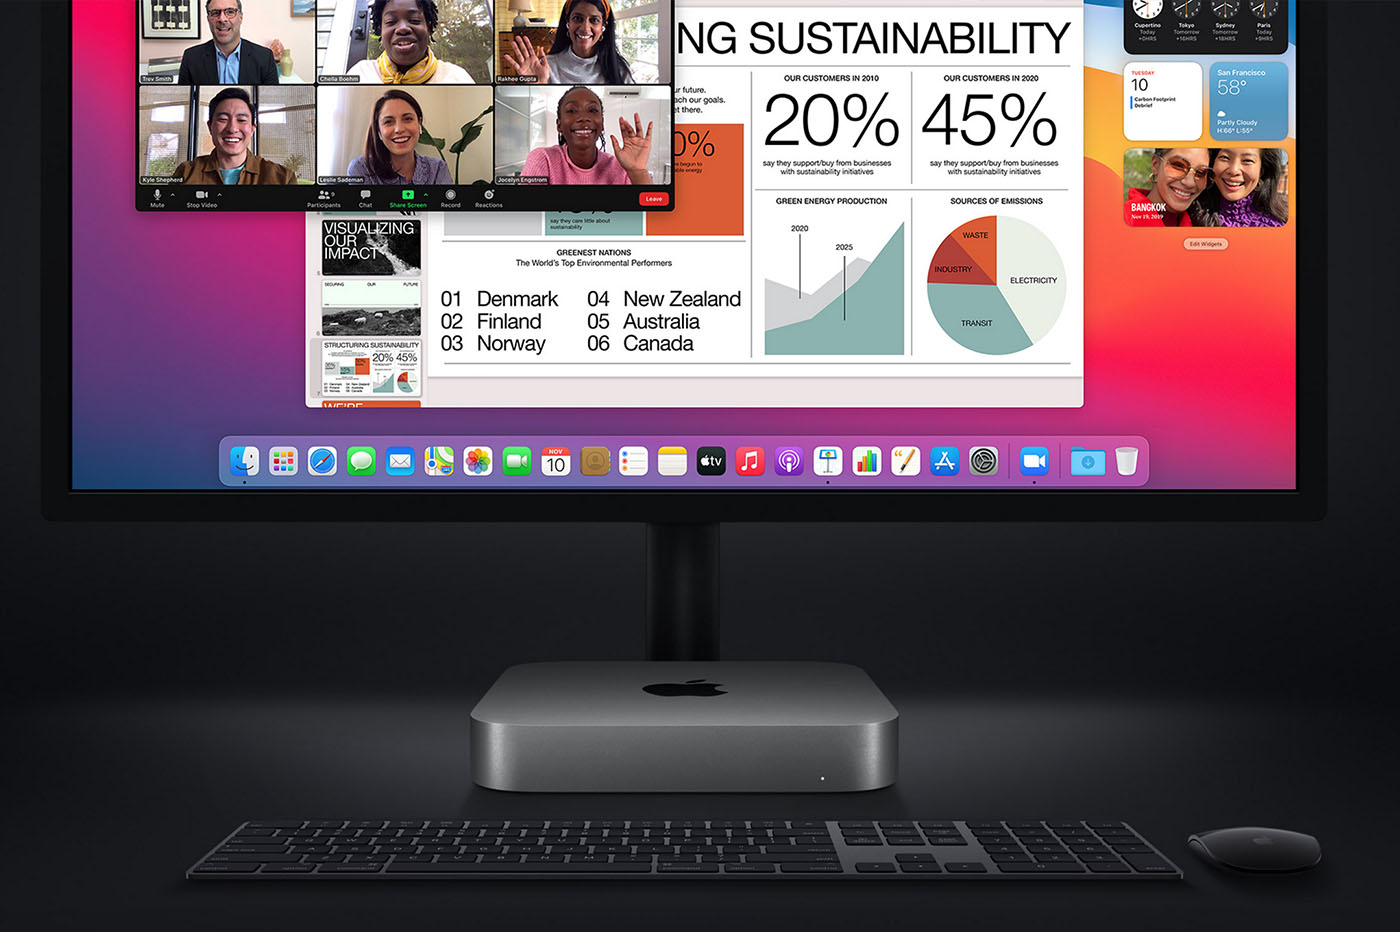Click the Sydney world clock
Viewport: 1400px width, 932px height.
[1225, 19]
